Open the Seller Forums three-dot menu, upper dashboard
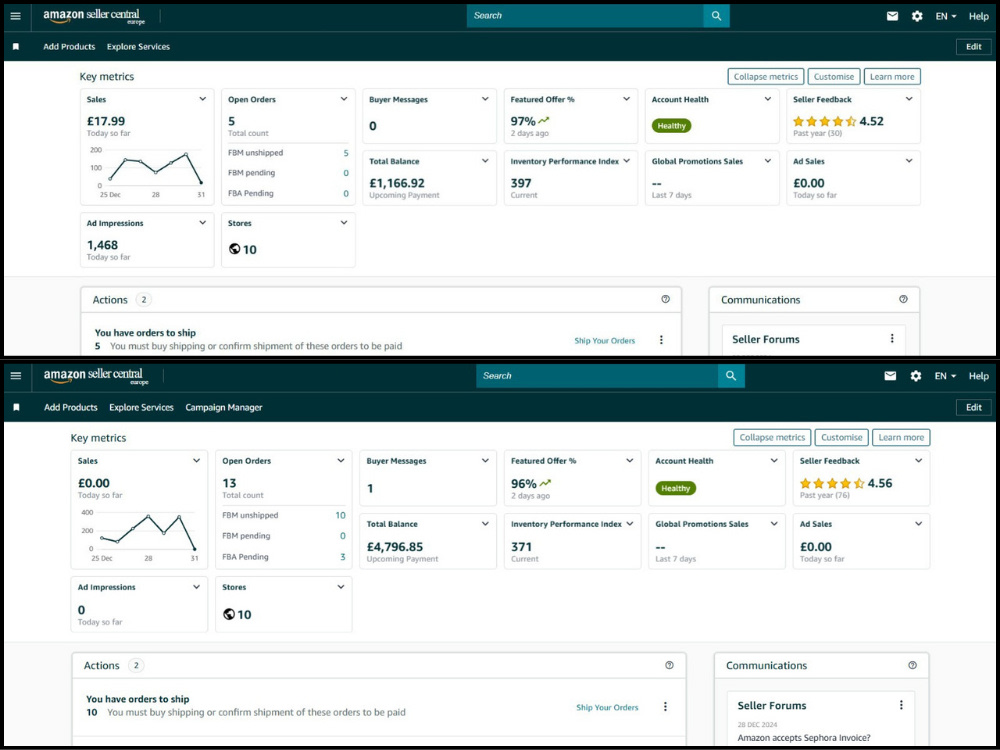This screenshot has height=750, width=1000. point(892,339)
